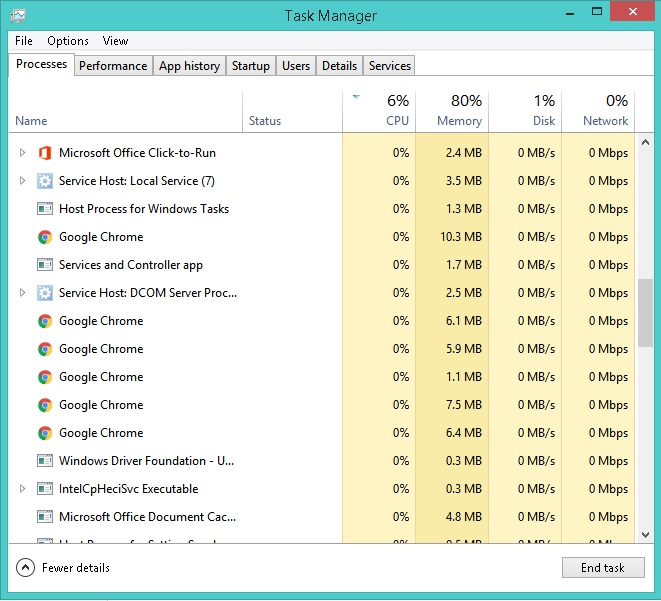Click the Service Host: DCOM Server gear icon

pyautogui.click(x=45, y=292)
